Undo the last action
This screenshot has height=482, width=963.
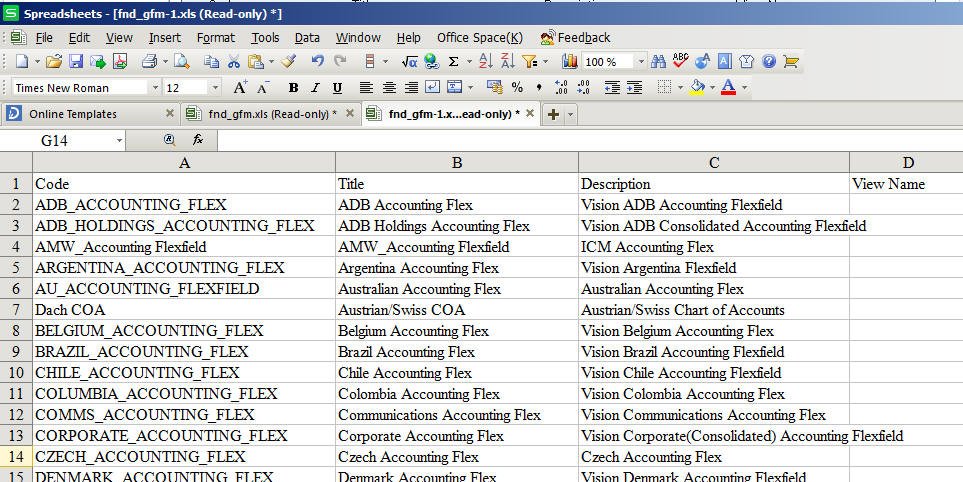(x=318, y=61)
